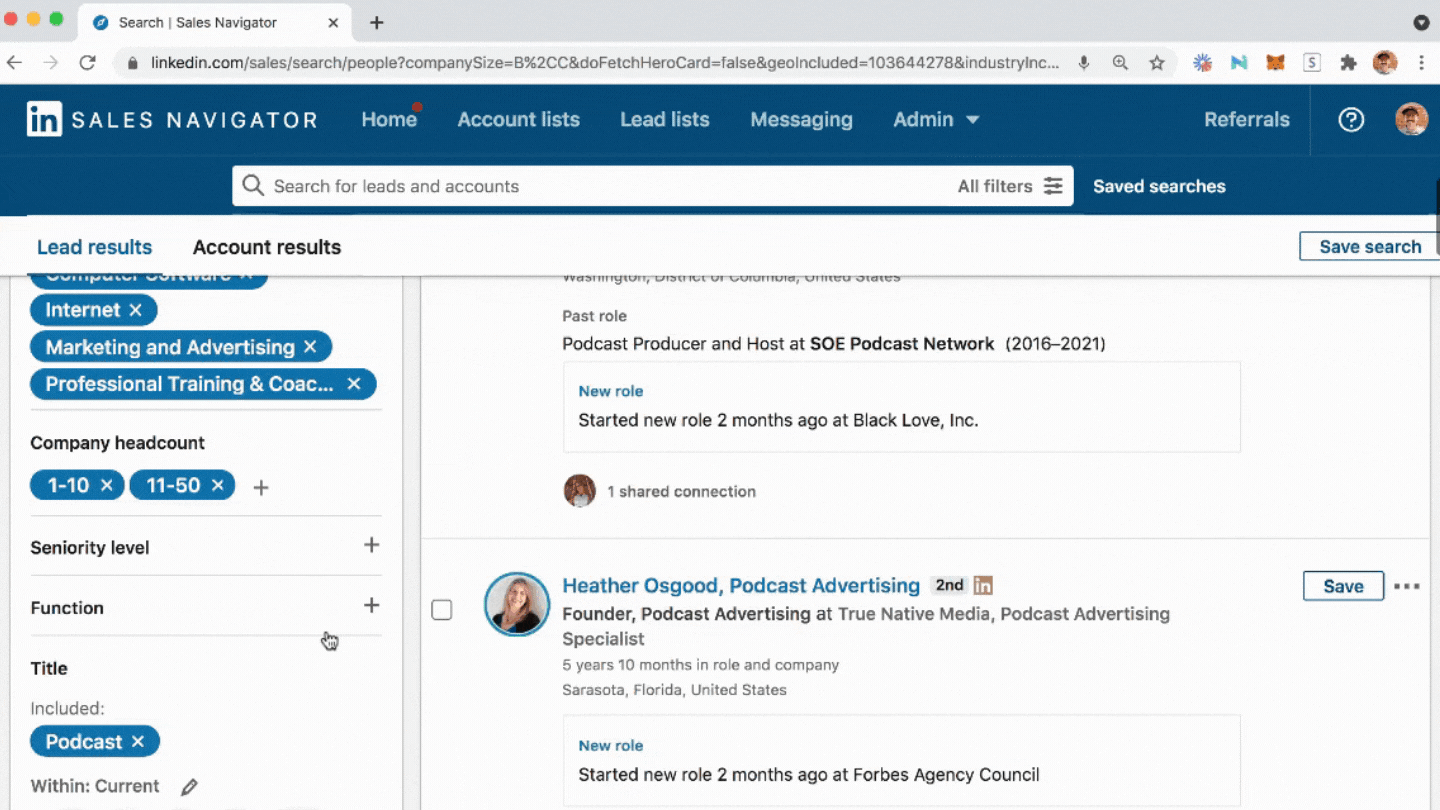Switch to Account results tab

[x=267, y=247]
